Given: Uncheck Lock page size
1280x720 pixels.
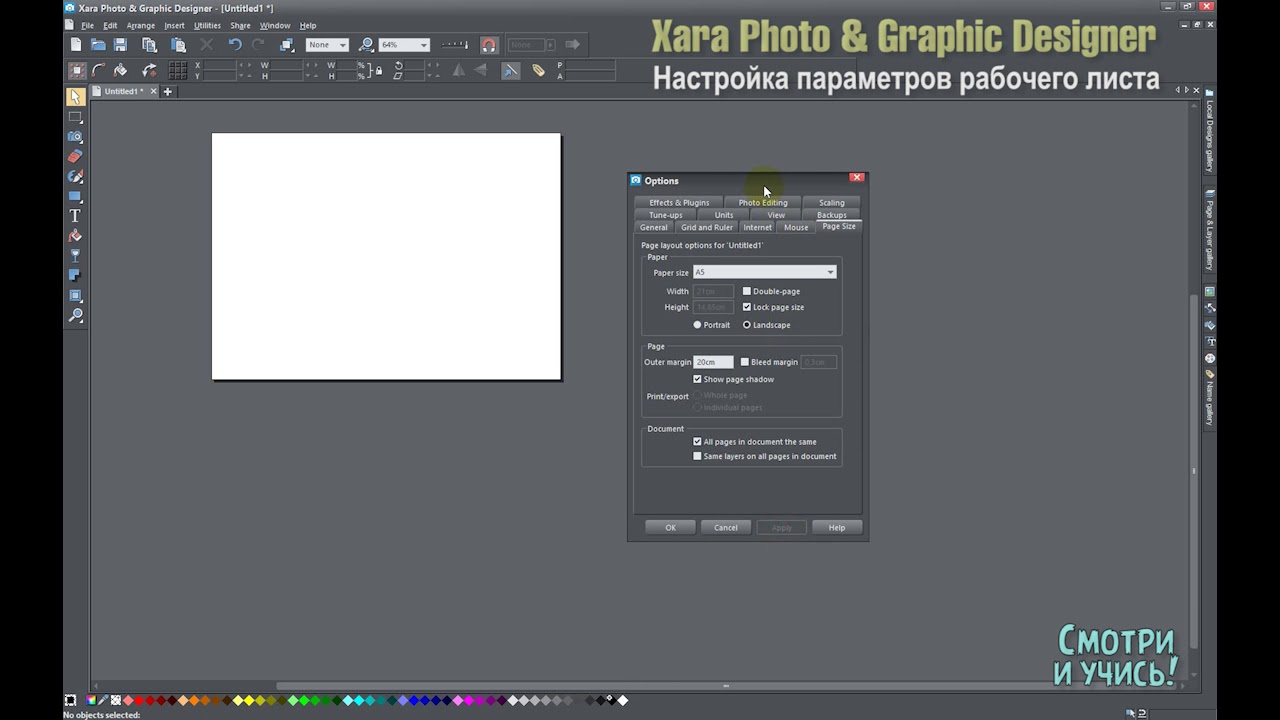Looking at the screenshot, I should [x=746, y=307].
